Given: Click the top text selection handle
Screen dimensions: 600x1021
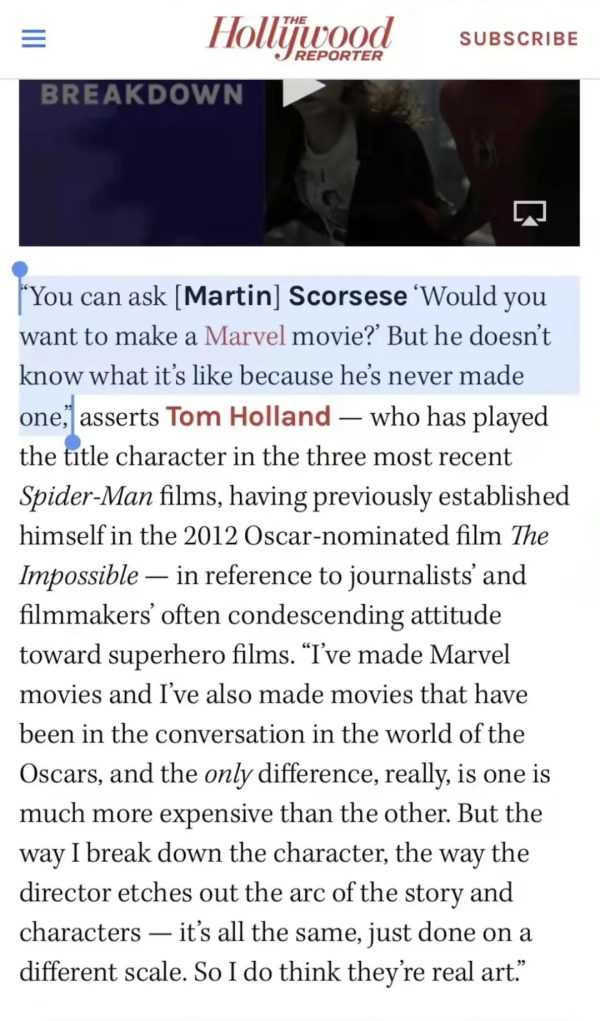Looking at the screenshot, I should click(x=19, y=269).
